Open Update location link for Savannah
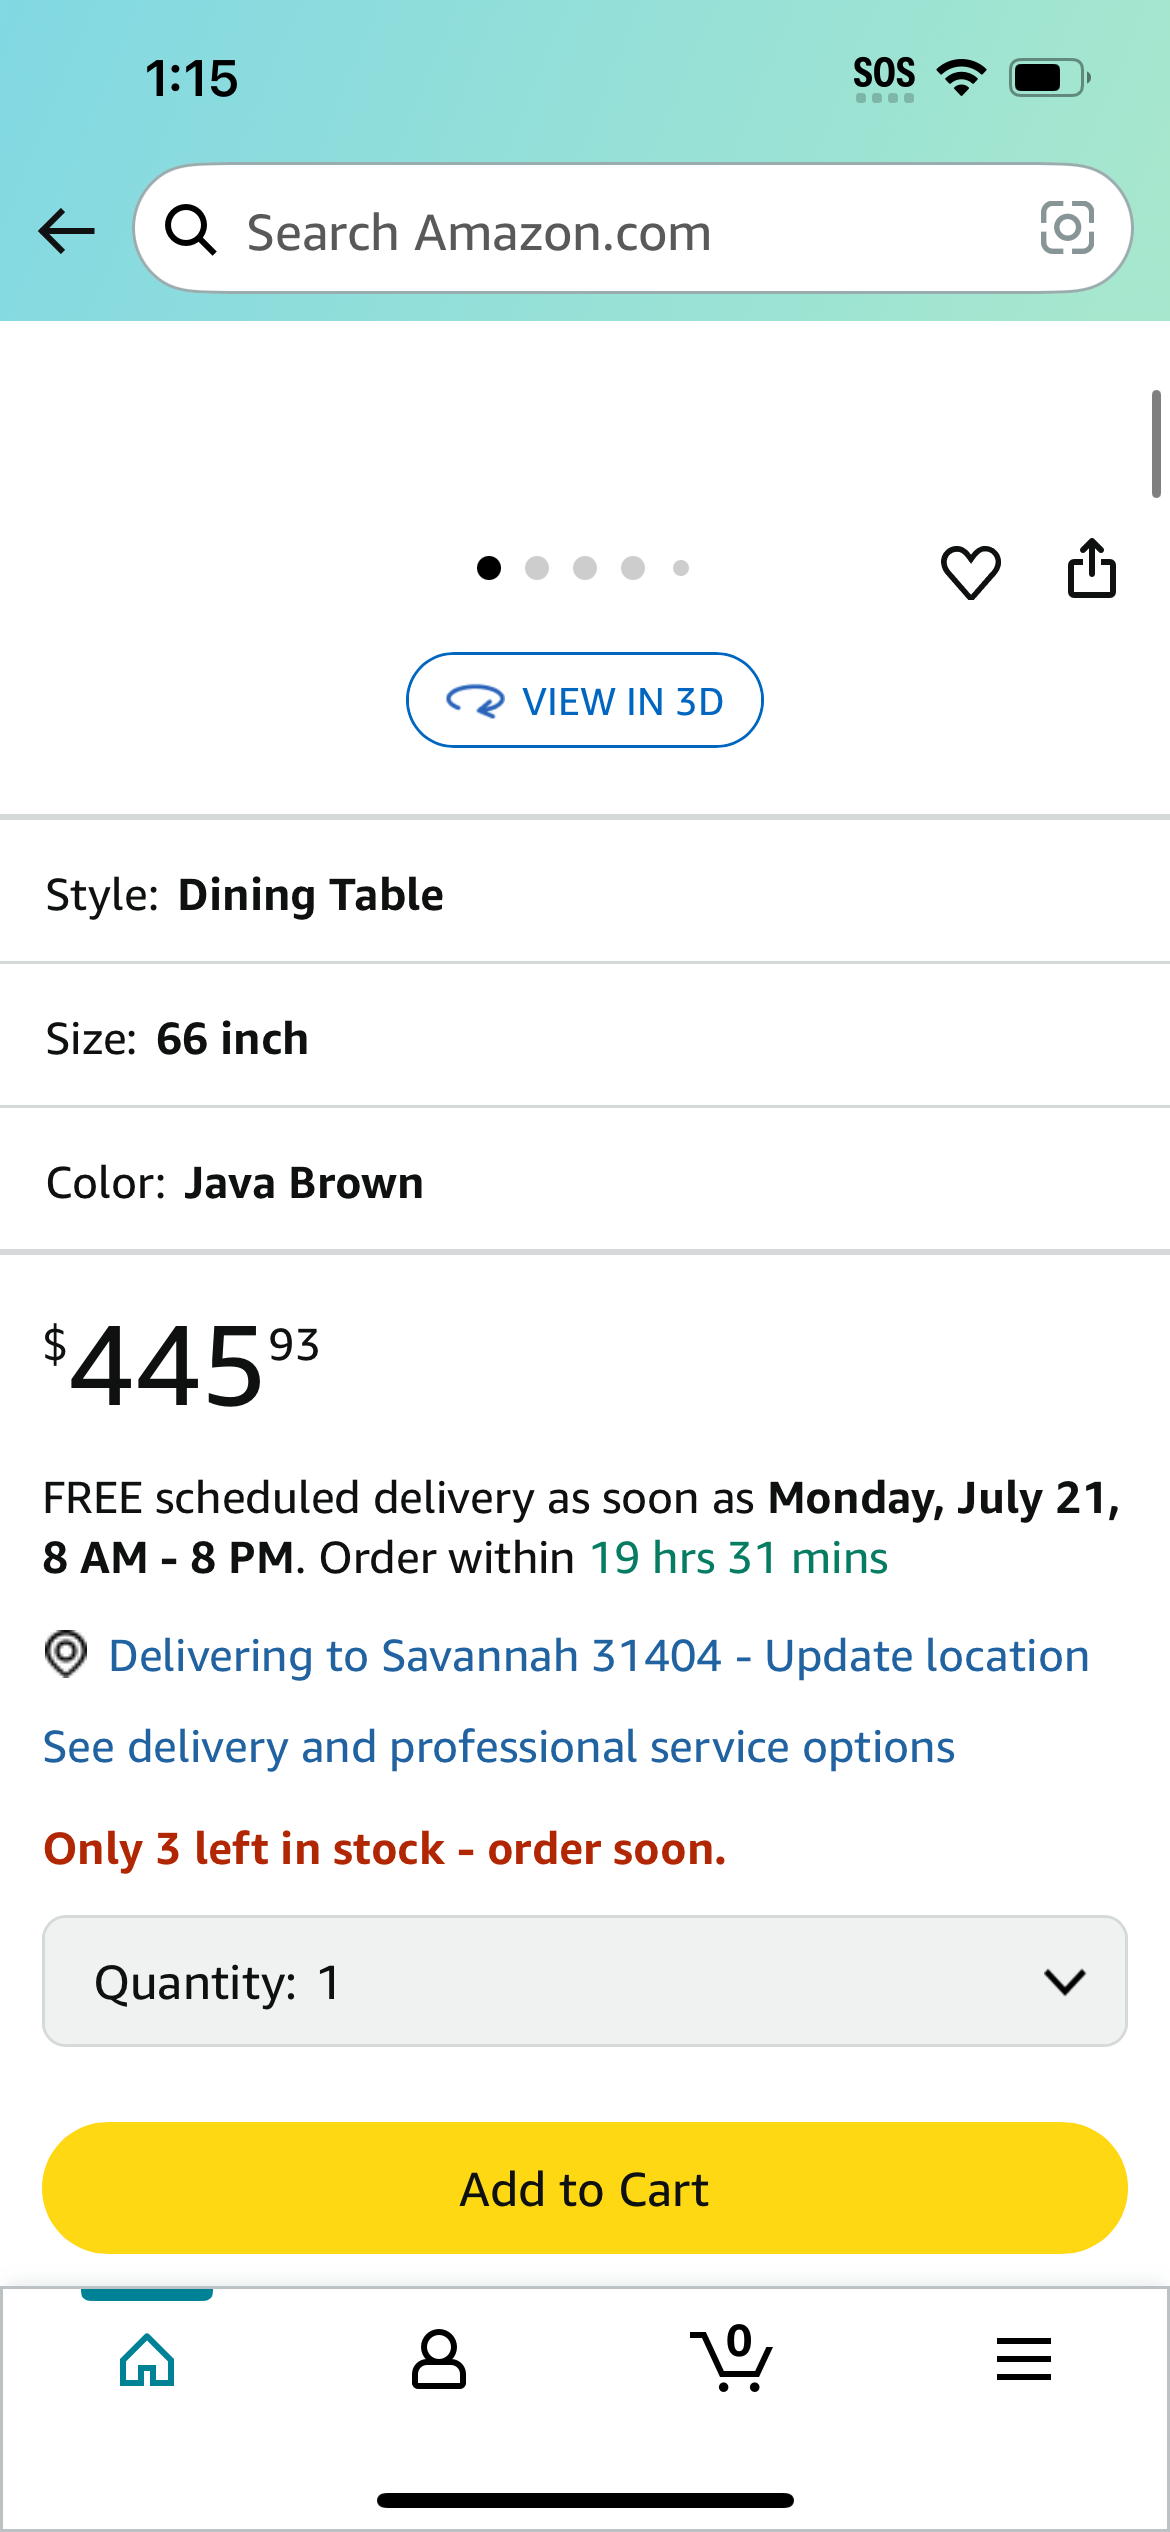Screen dimensions: 1170x2532 926,1656
